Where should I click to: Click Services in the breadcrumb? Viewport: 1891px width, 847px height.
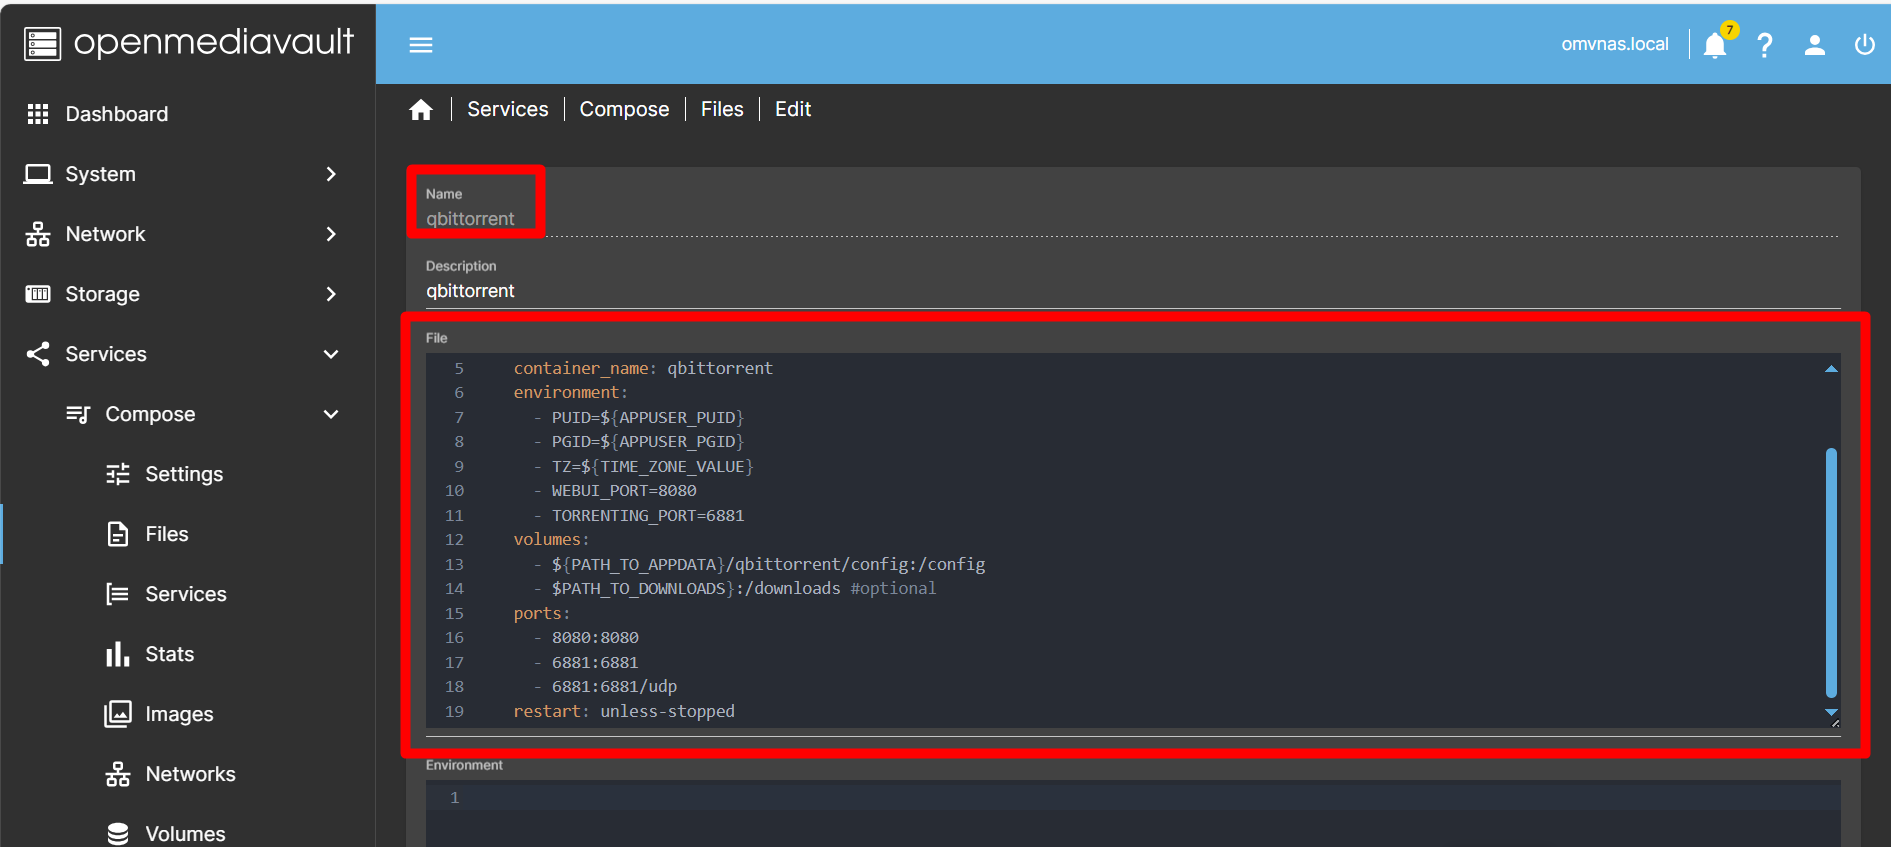coord(508,109)
